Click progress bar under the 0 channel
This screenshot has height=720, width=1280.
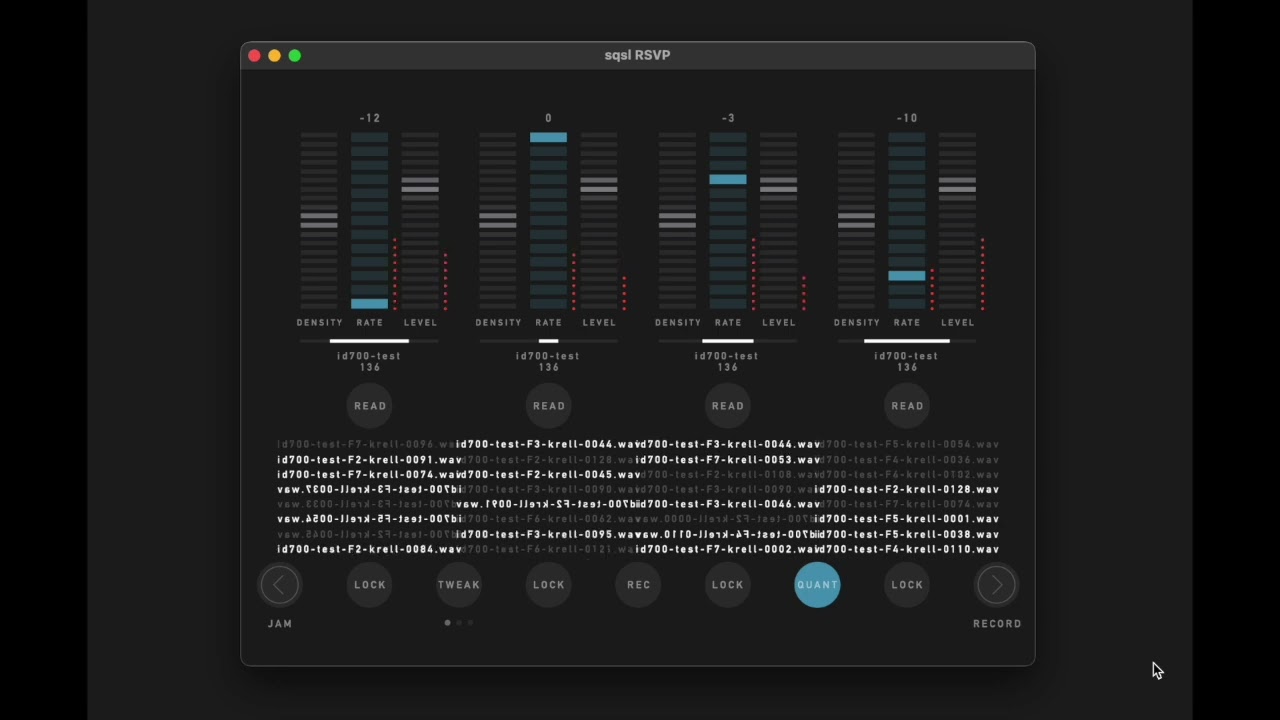click(548, 341)
